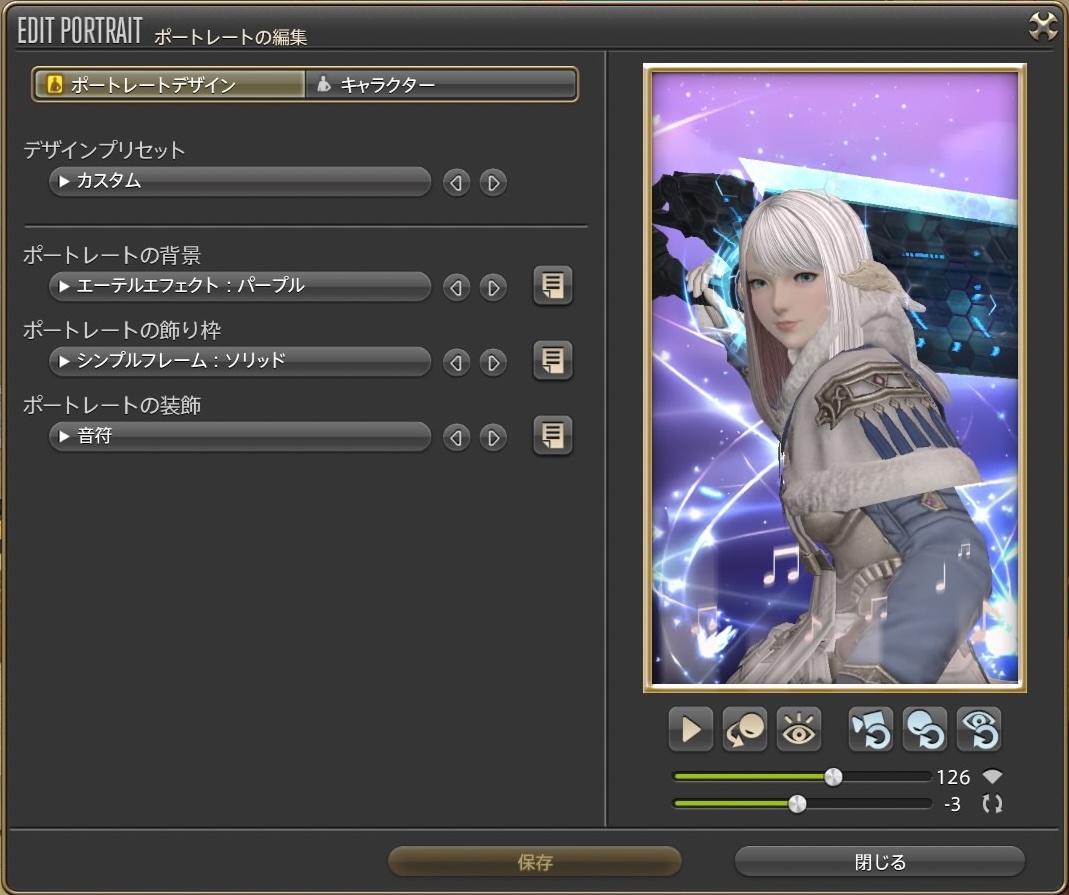Image resolution: width=1069 pixels, height=895 pixels.
Task: Click the character portrait preview image
Action: (x=834, y=378)
